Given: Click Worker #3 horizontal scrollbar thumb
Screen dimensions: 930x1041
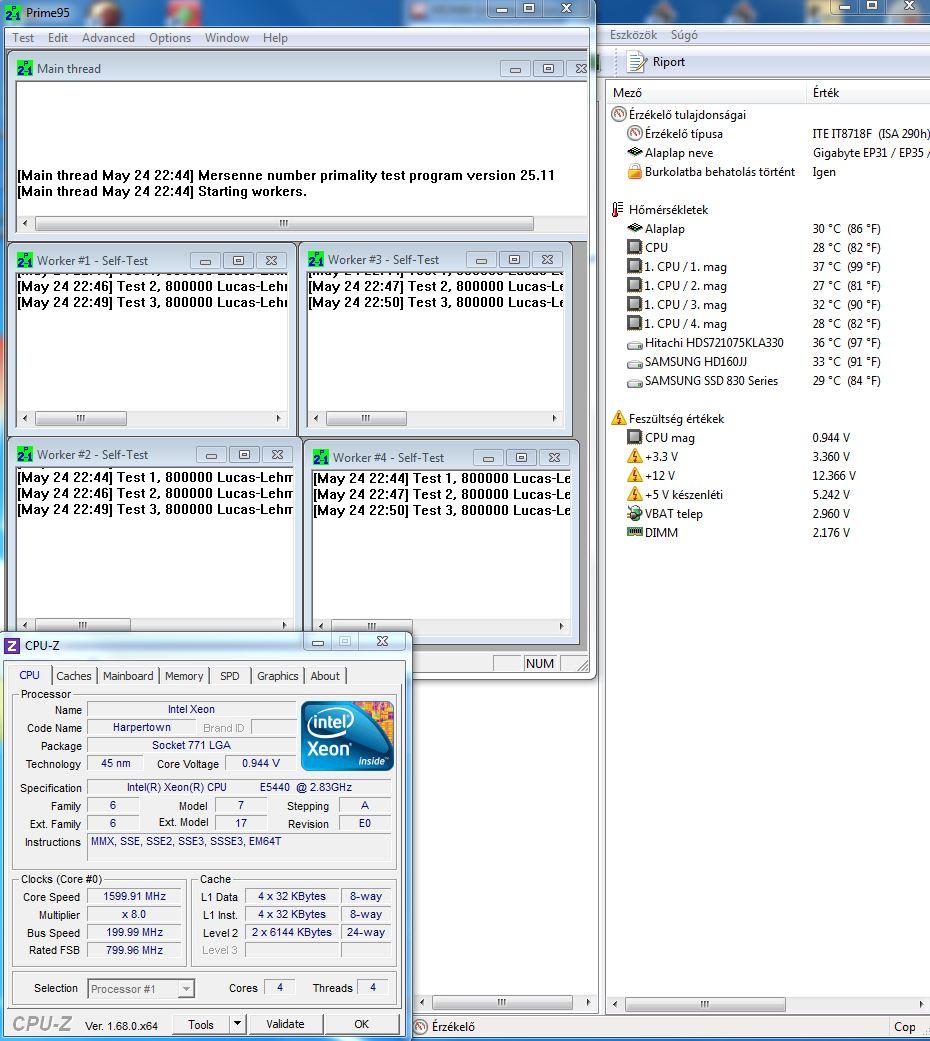Looking at the screenshot, I should [x=366, y=418].
